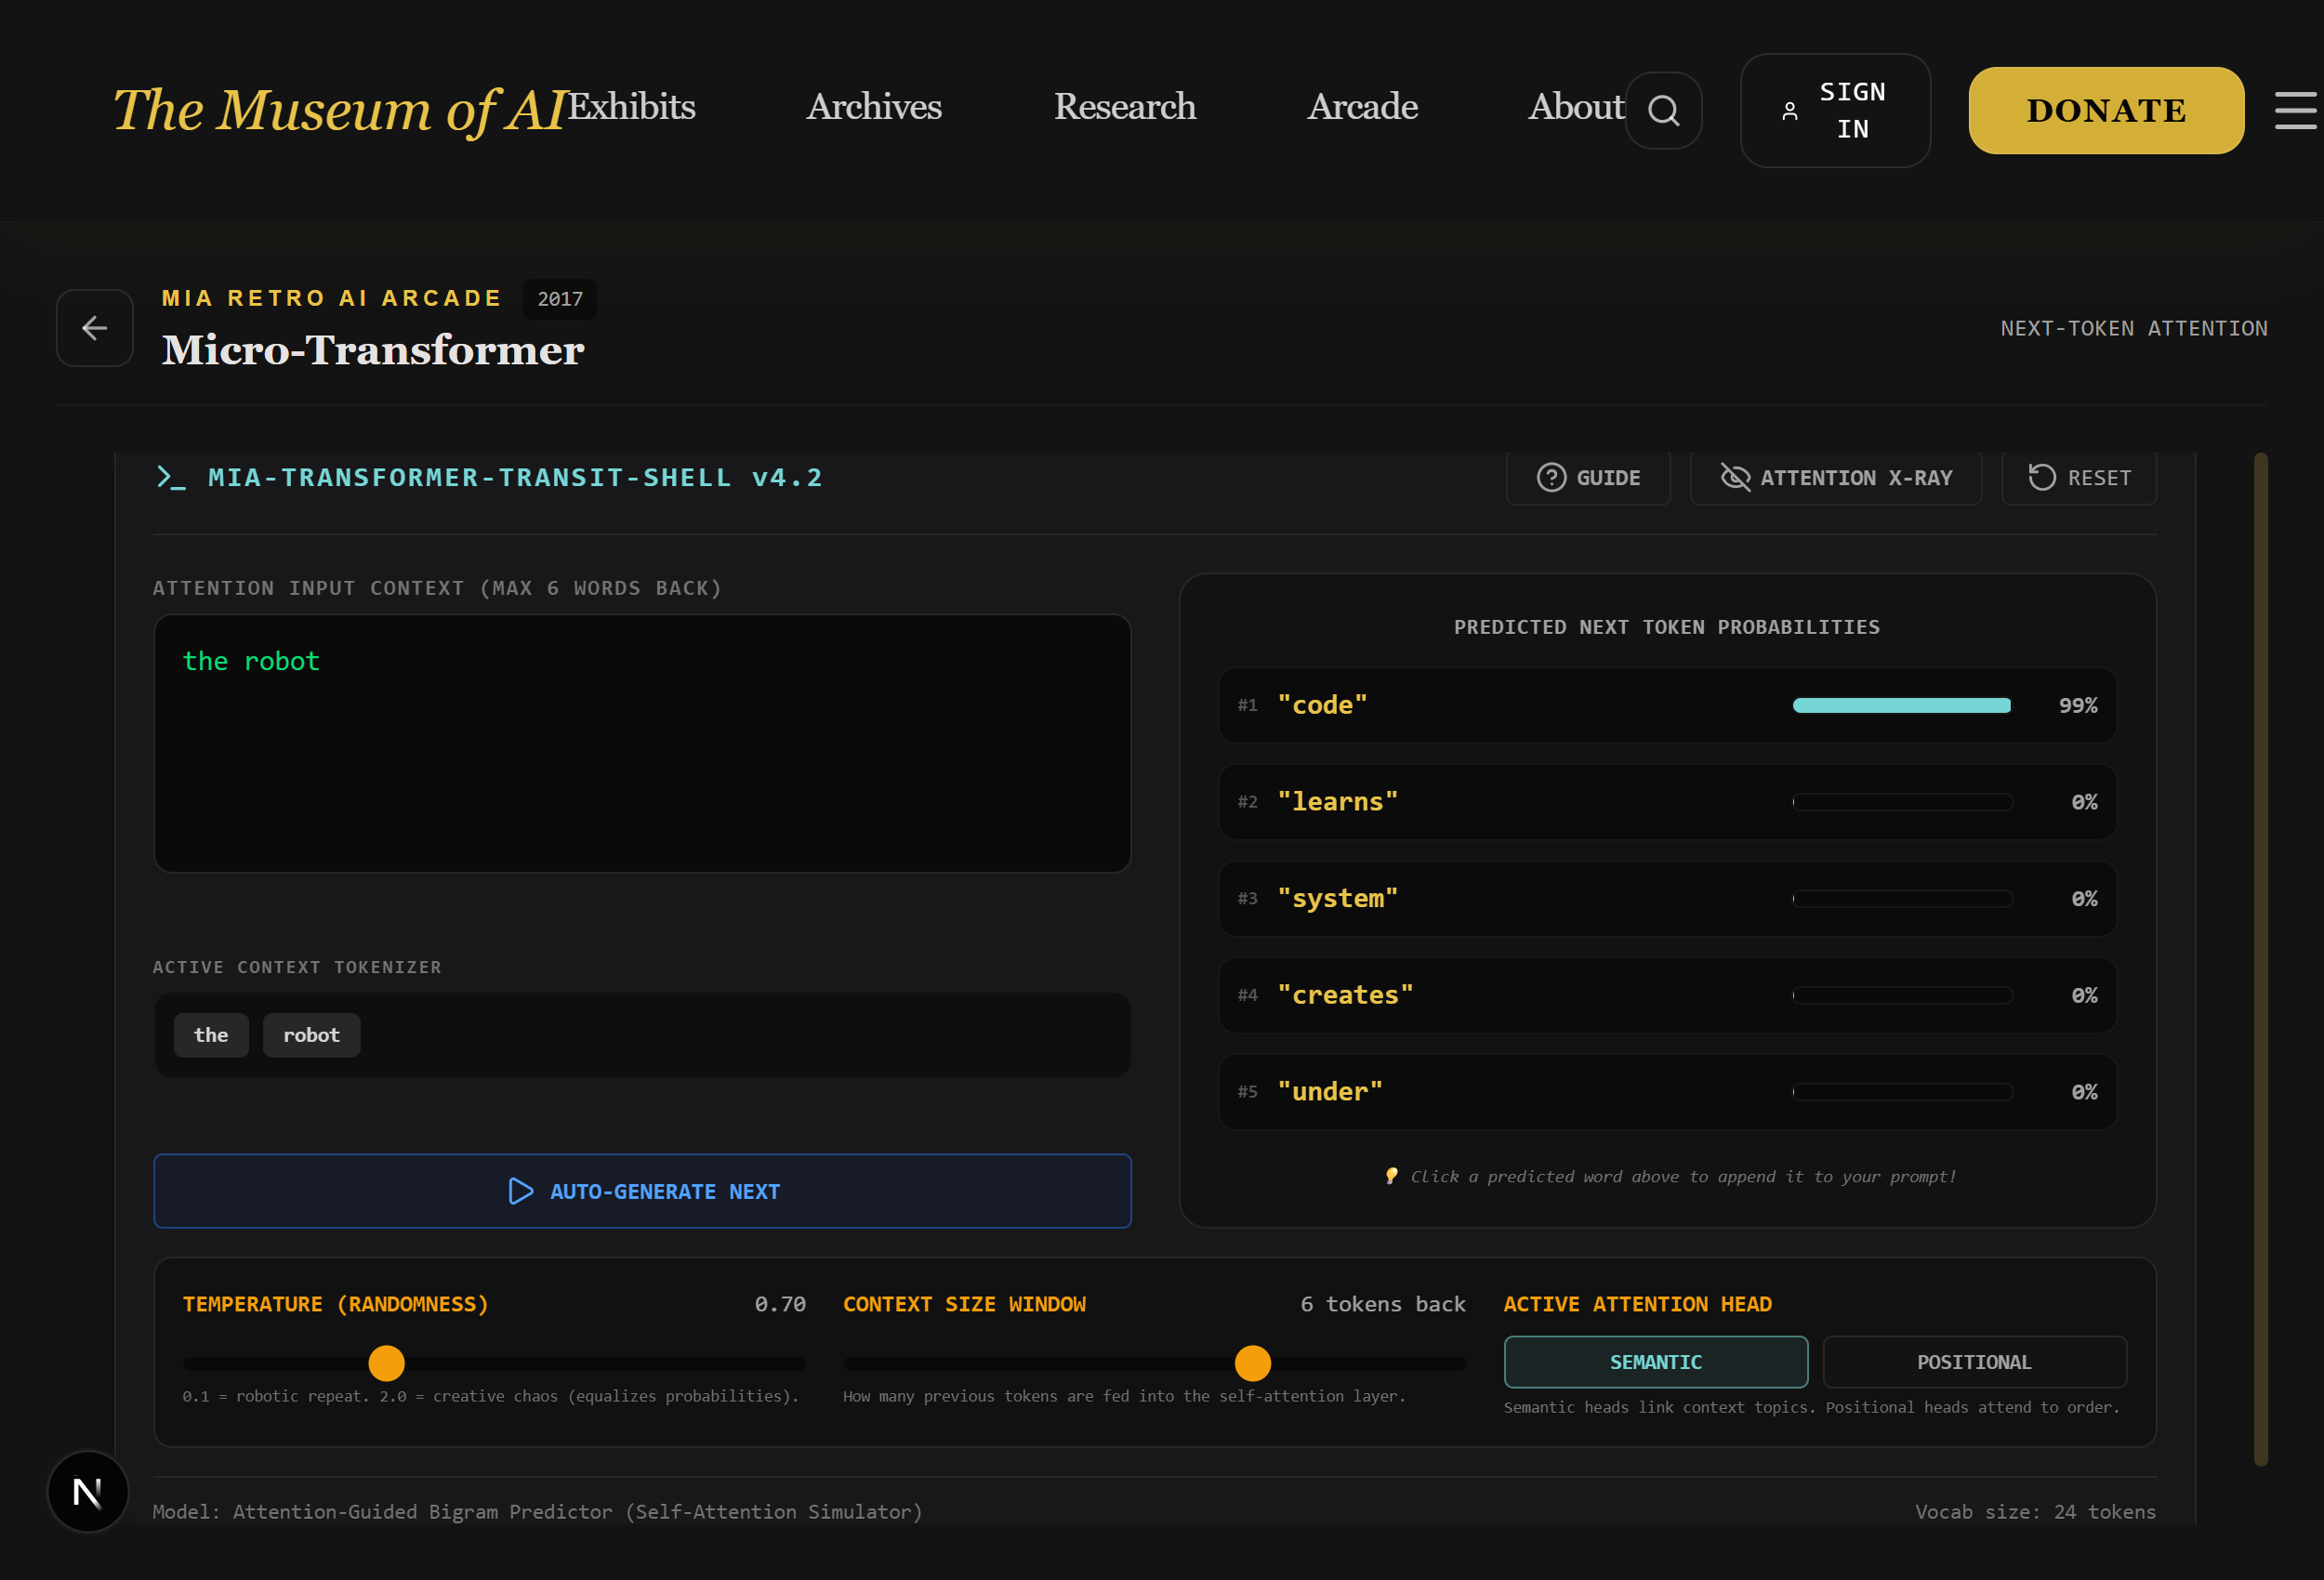Click the MIA RETRO AI ARCADE label
The width and height of the screenshot is (2324, 1580).
[x=332, y=298]
